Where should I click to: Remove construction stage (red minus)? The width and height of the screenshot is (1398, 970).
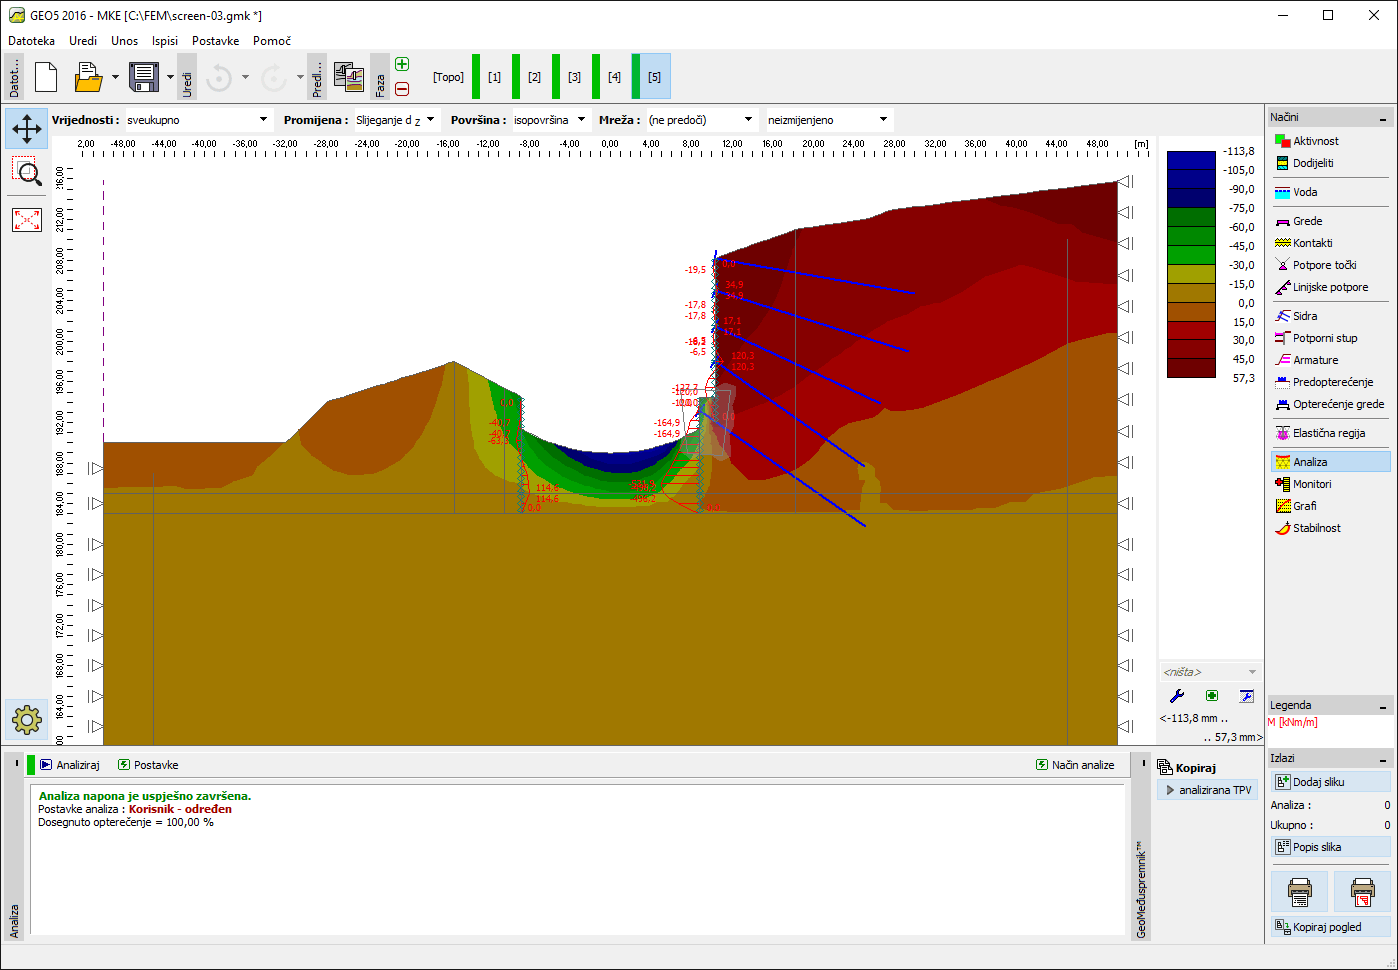pyautogui.click(x=402, y=89)
